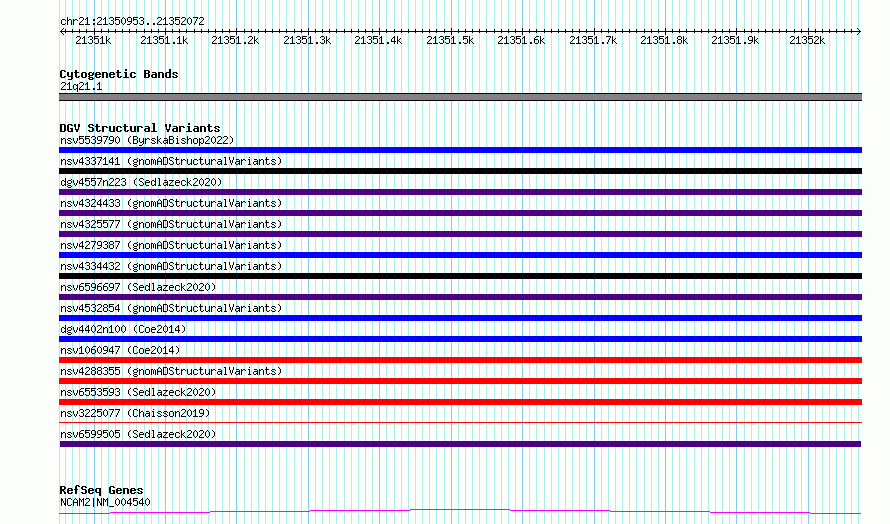The image size is (890, 524).
Task: Click the dgv4402n100 (Coe2014) label
Action: pyautogui.click(x=123, y=329)
